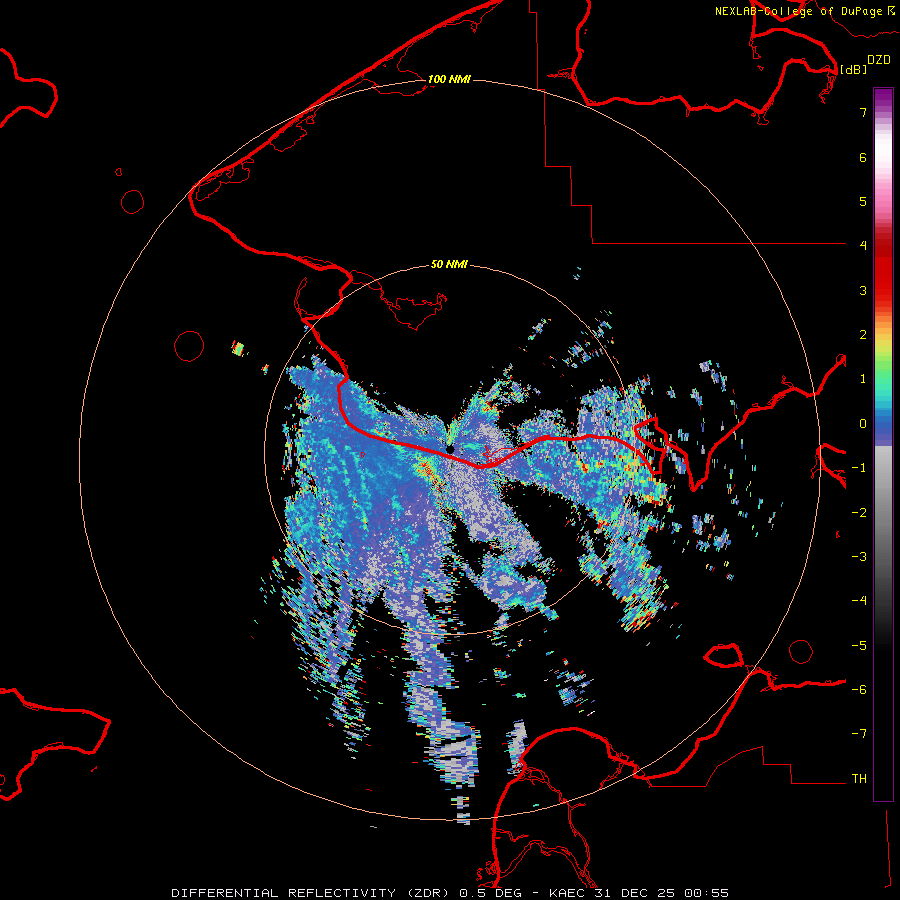
Task: Click the -3 tick label on scale
Action: (859, 557)
